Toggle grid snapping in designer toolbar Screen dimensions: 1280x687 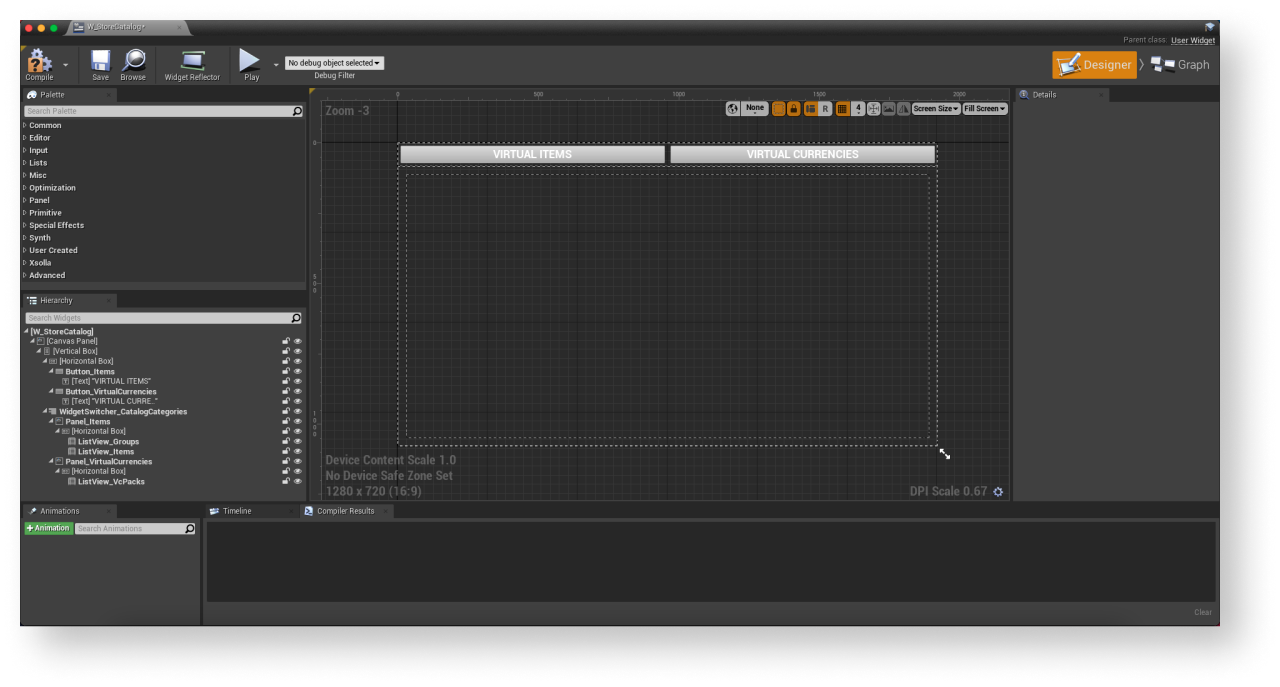pyautogui.click(x=842, y=109)
